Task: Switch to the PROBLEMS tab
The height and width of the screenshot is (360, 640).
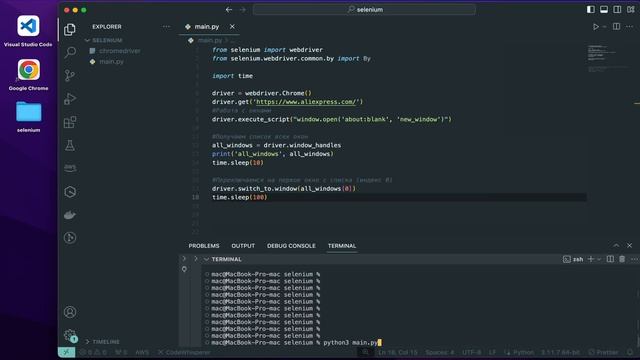Action: [x=204, y=246]
